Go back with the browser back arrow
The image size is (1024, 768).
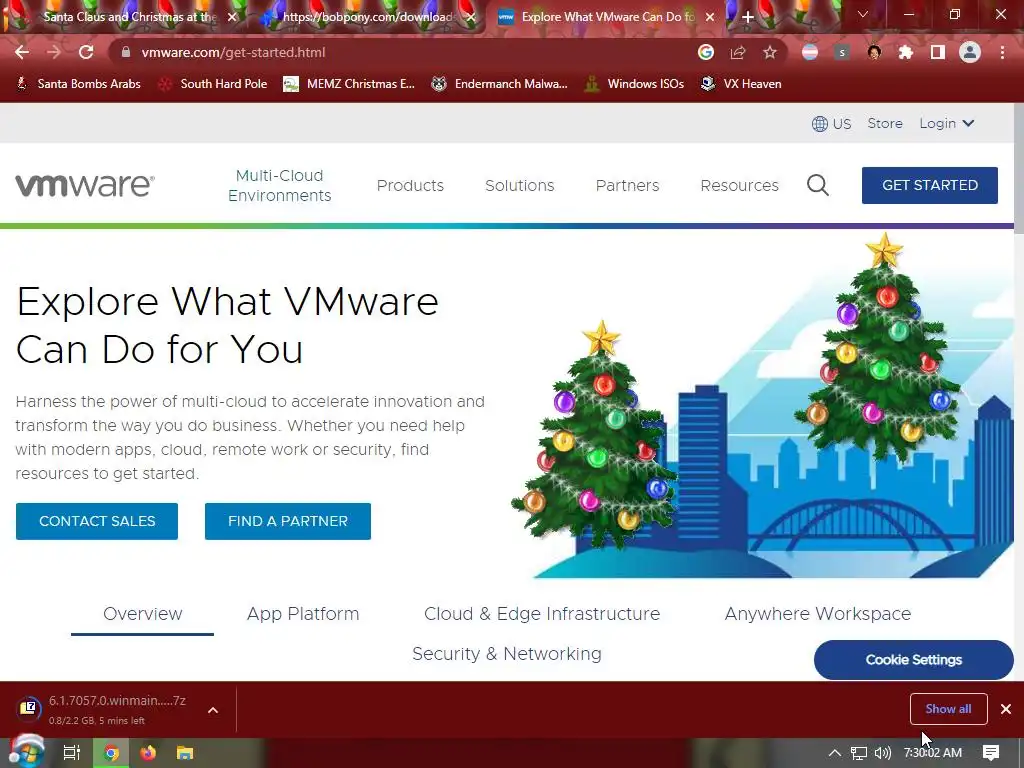(22, 52)
